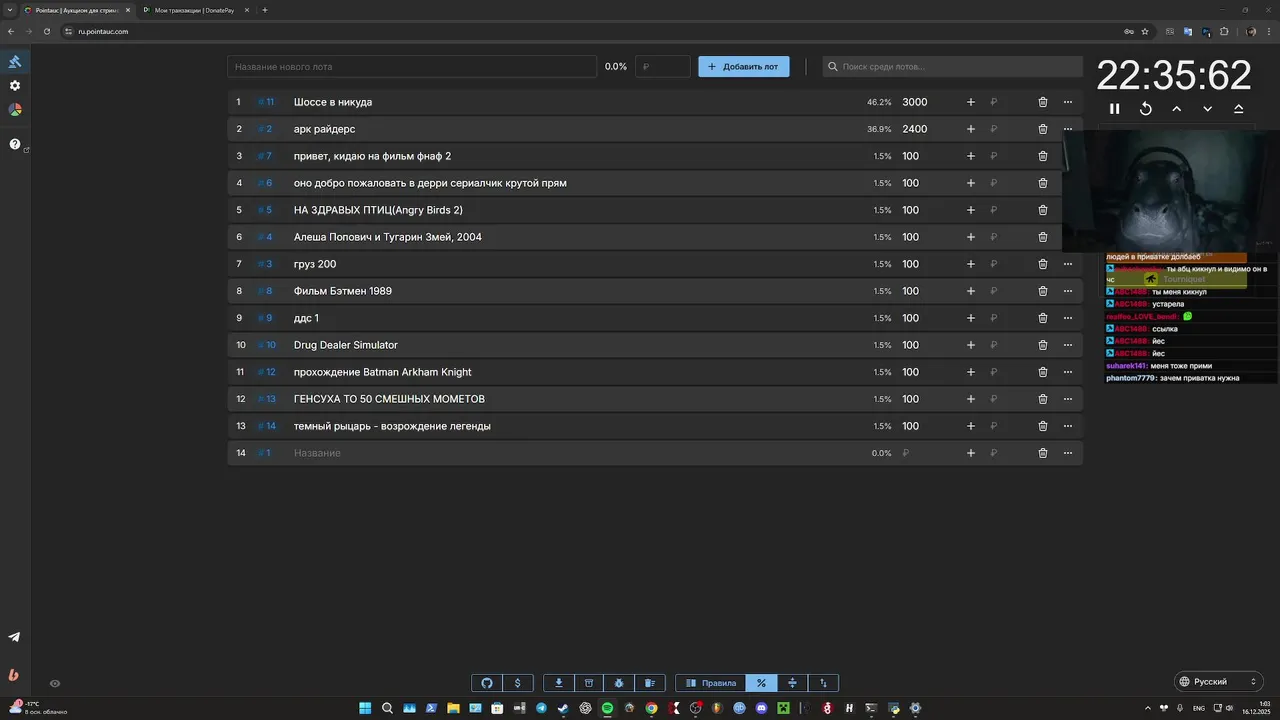The height and width of the screenshot is (720, 1280).
Task: Open more options for груз 200
Action: (x=1068, y=264)
